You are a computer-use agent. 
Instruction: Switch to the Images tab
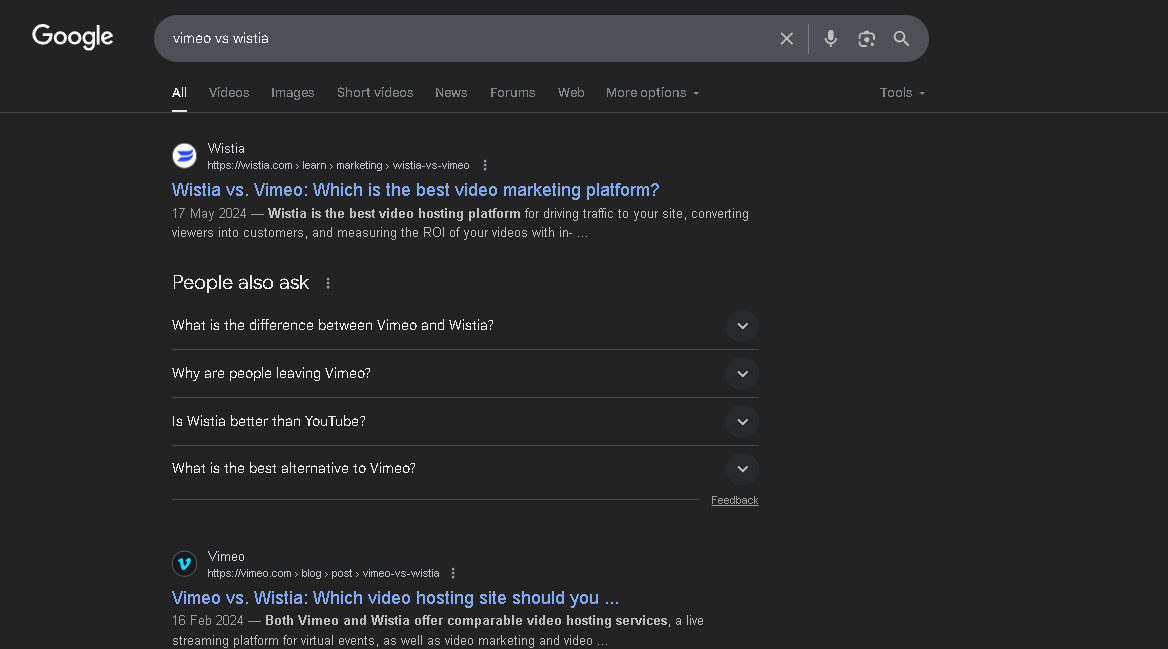292,93
